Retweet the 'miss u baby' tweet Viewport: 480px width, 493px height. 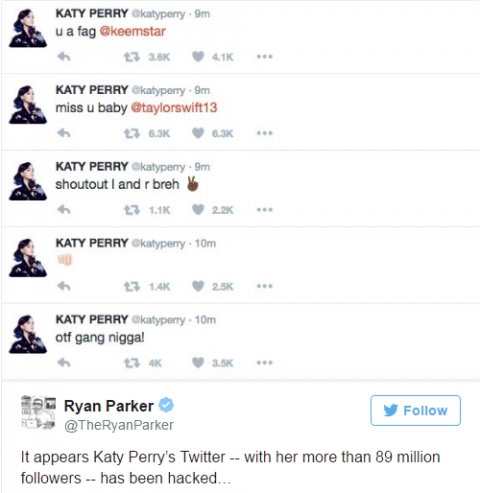(x=132, y=133)
